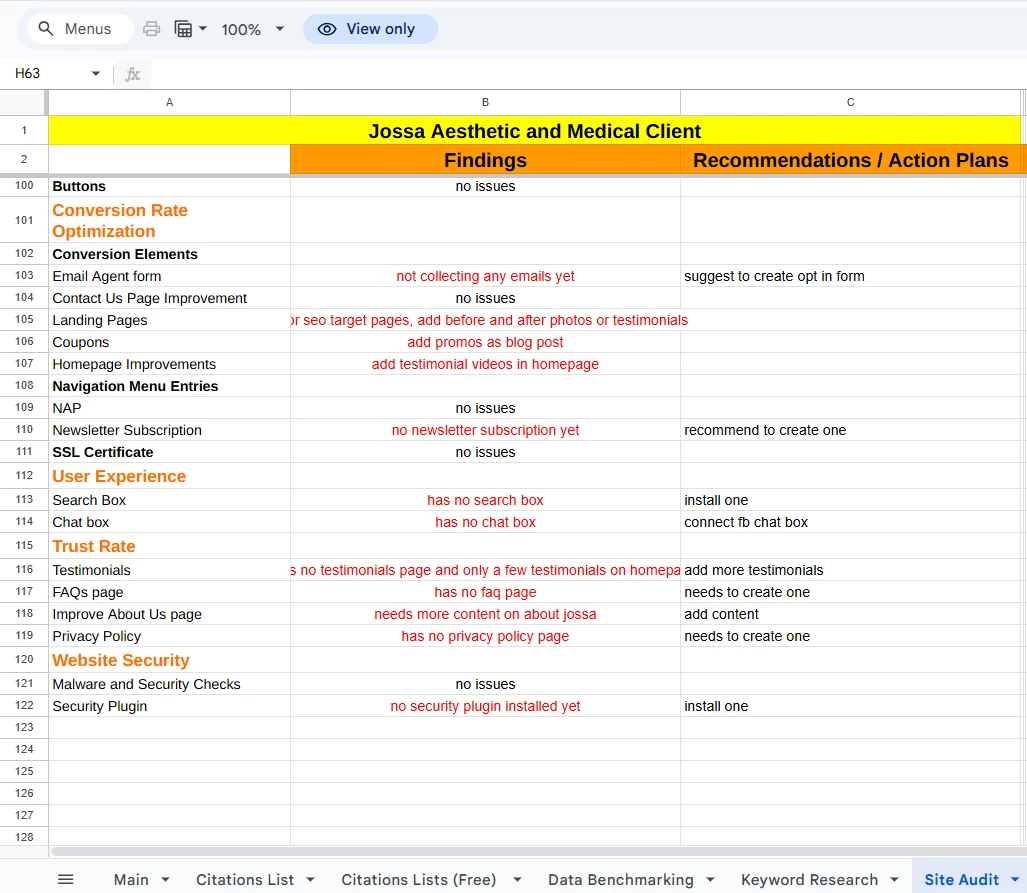Select Malware and Security Checks cell
The height and width of the screenshot is (893, 1027).
[170, 684]
